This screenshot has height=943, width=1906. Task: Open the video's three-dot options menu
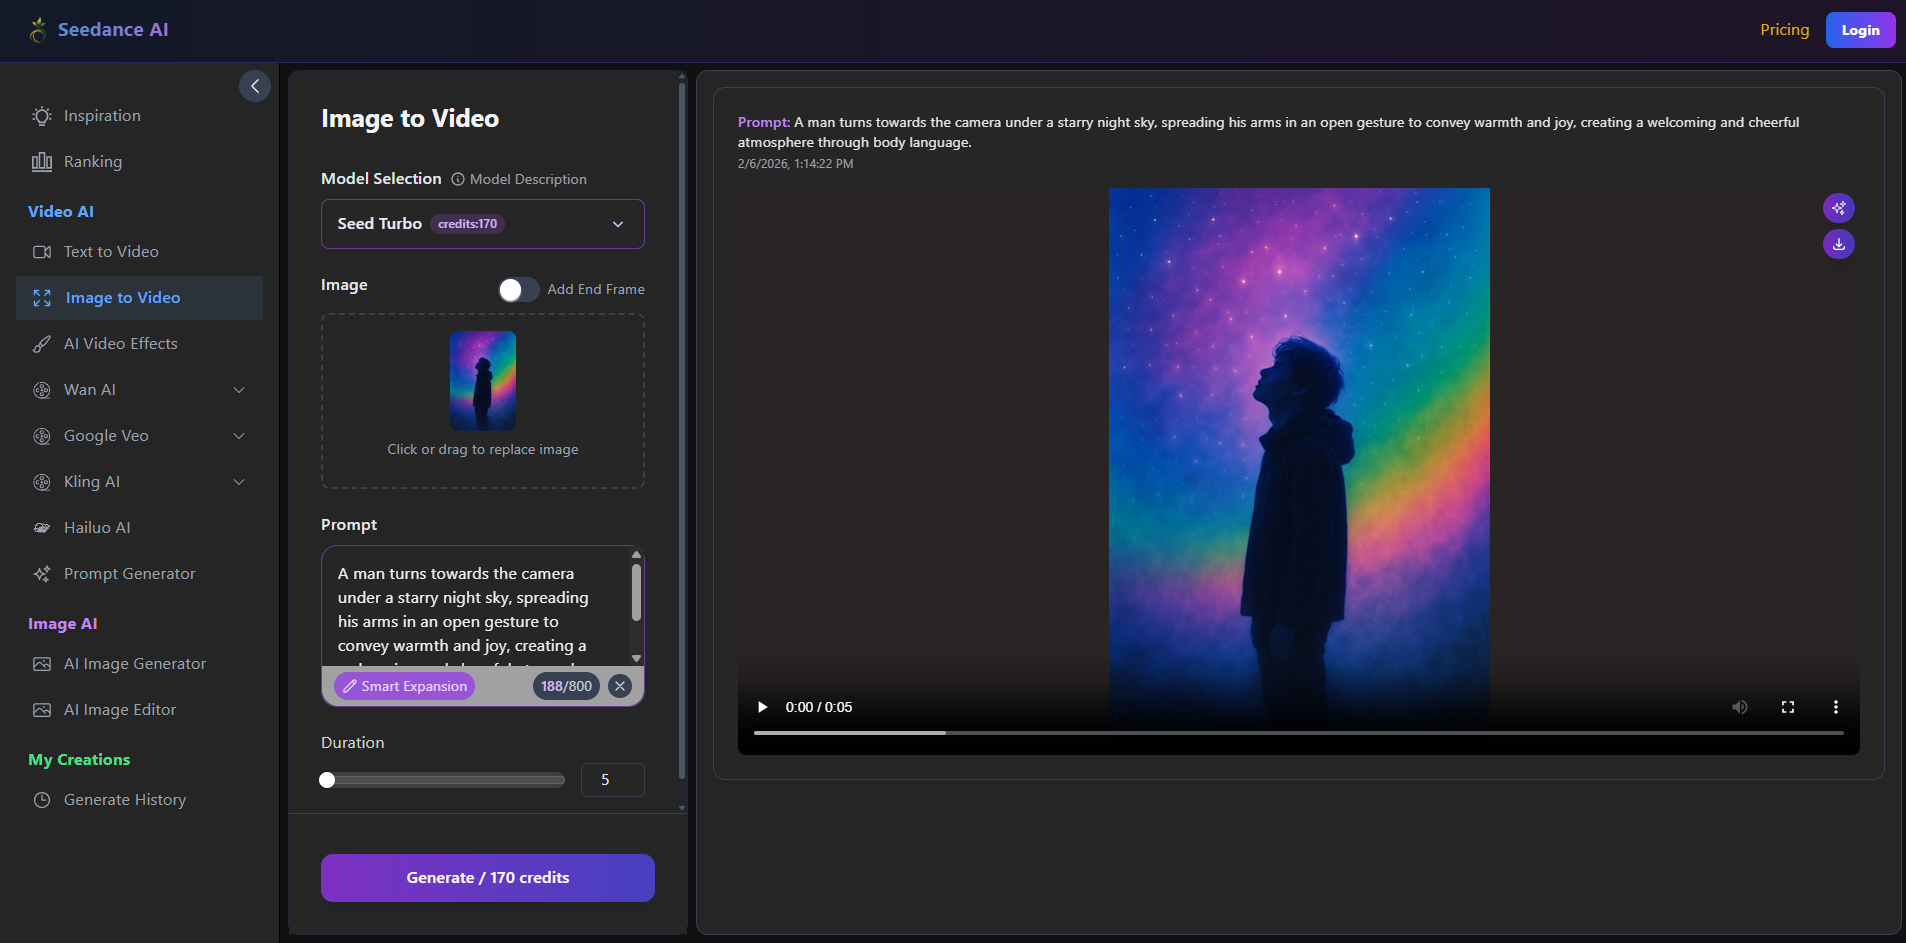pos(1835,707)
